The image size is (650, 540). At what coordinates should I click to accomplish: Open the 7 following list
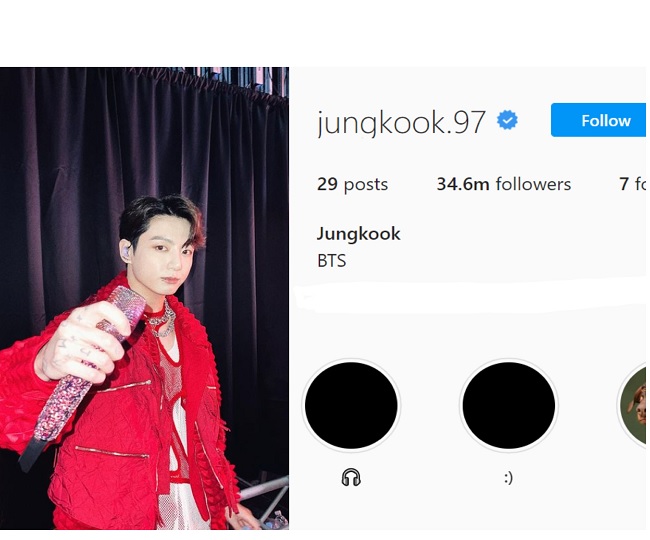click(633, 184)
